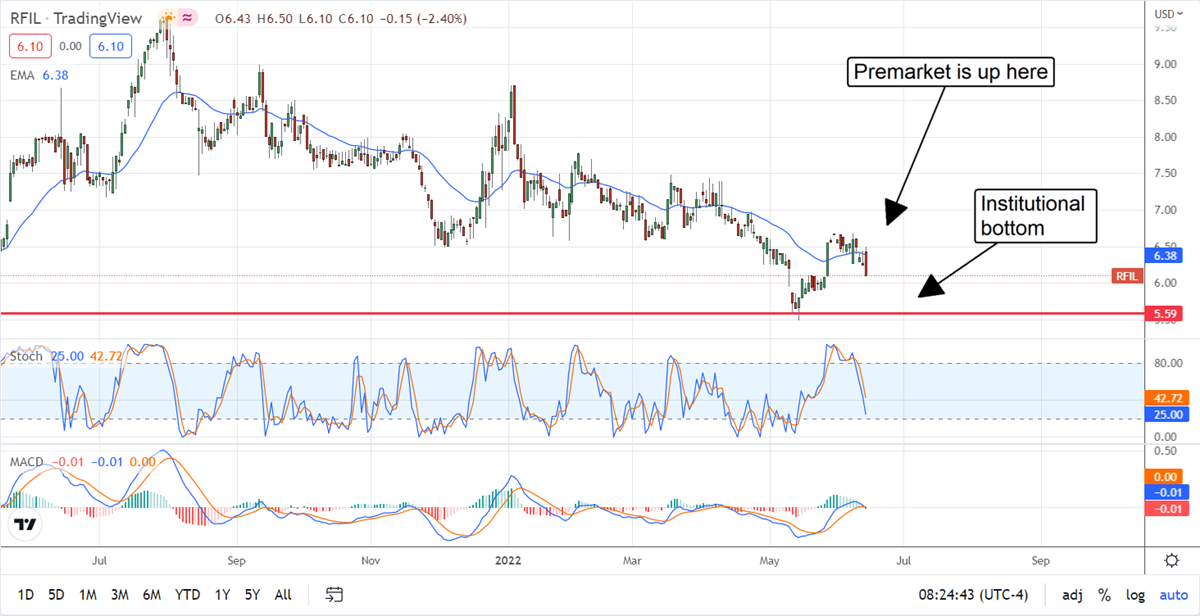
Task: Open chart settings gear icon
Action: [1171, 559]
